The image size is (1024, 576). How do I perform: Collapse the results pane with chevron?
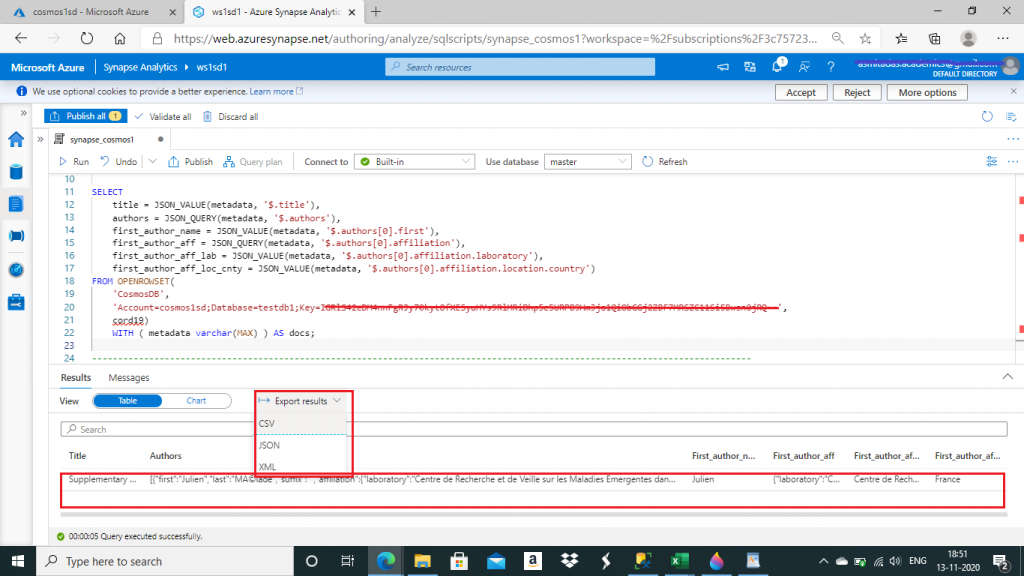pos(1006,377)
